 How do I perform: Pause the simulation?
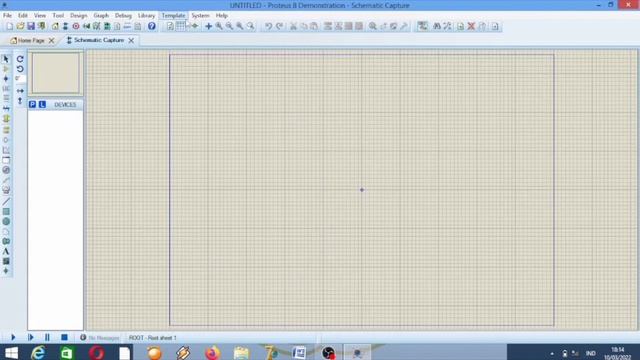(47, 338)
